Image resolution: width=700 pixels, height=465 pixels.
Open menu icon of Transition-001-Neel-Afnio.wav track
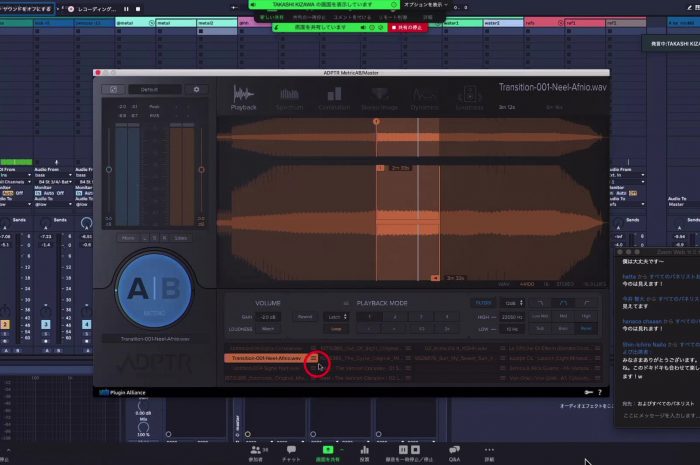[x=314, y=358]
